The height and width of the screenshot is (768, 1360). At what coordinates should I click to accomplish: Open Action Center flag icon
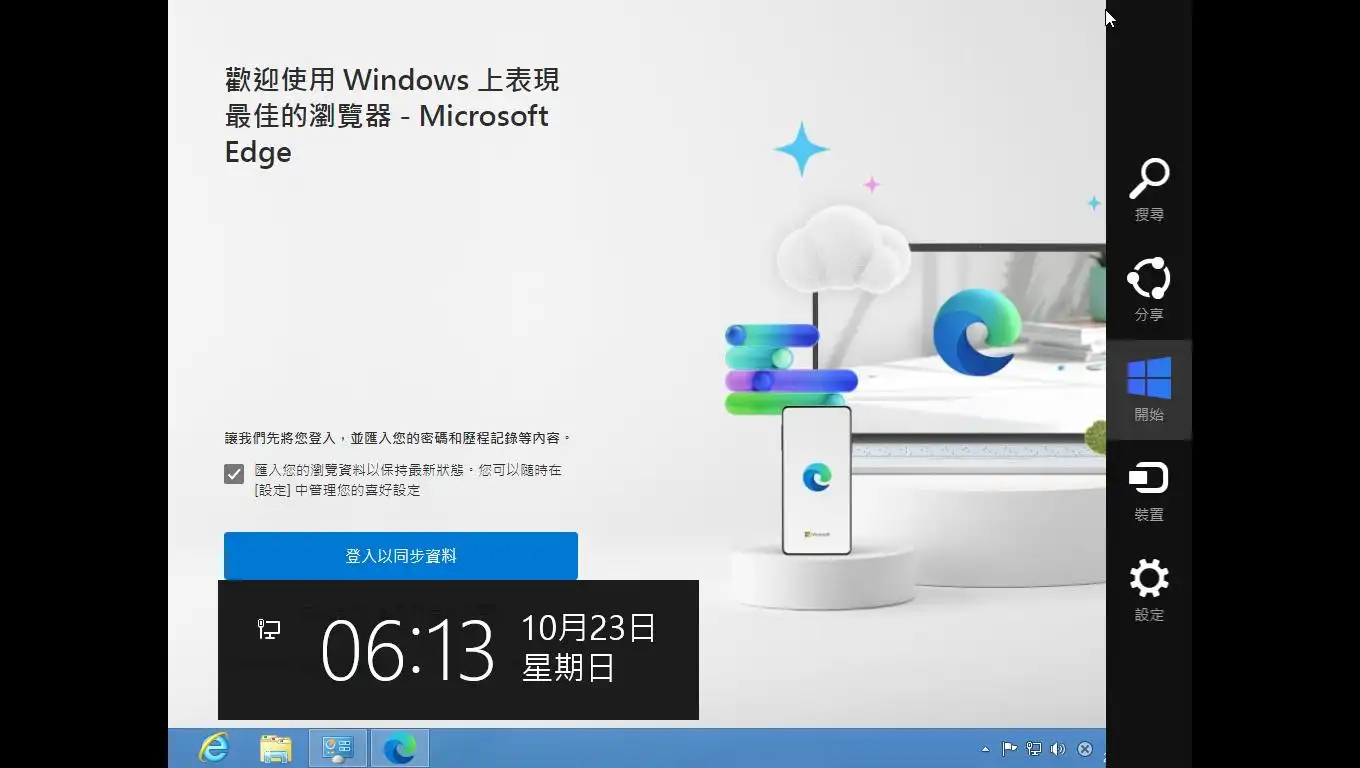[1009, 748]
